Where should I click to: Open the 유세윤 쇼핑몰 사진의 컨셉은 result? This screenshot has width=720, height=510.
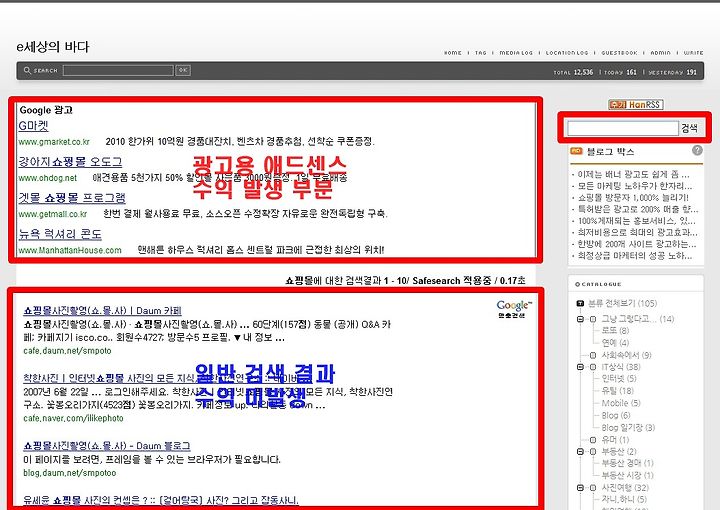point(161,500)
